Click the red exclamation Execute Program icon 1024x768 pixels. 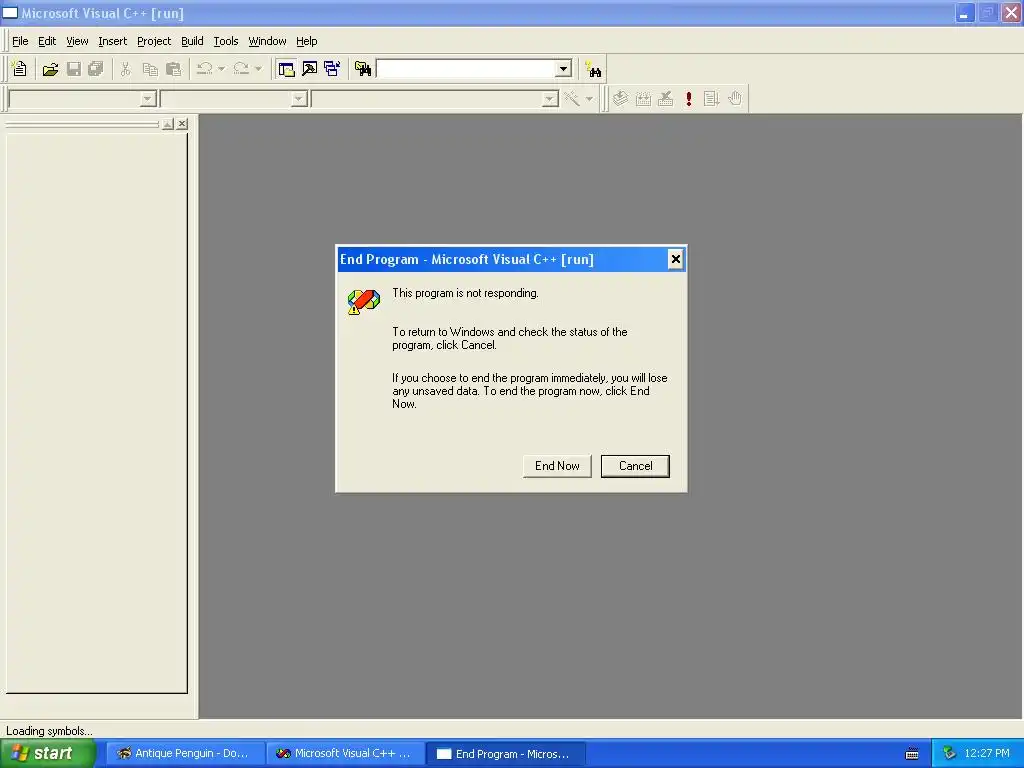[x=688, y=99]
